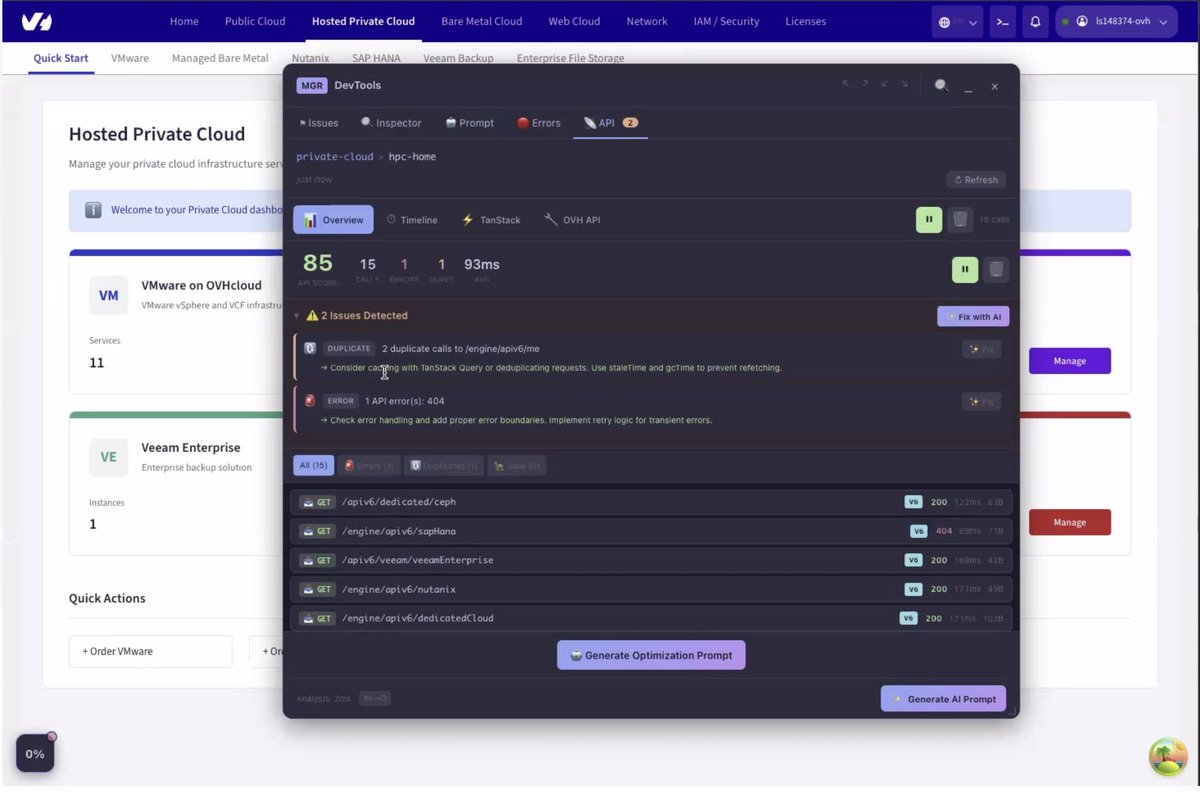1200x792 pixels.
Task: Filter calls by the Duplicates (1) chip
Action: tap(444, 466)
